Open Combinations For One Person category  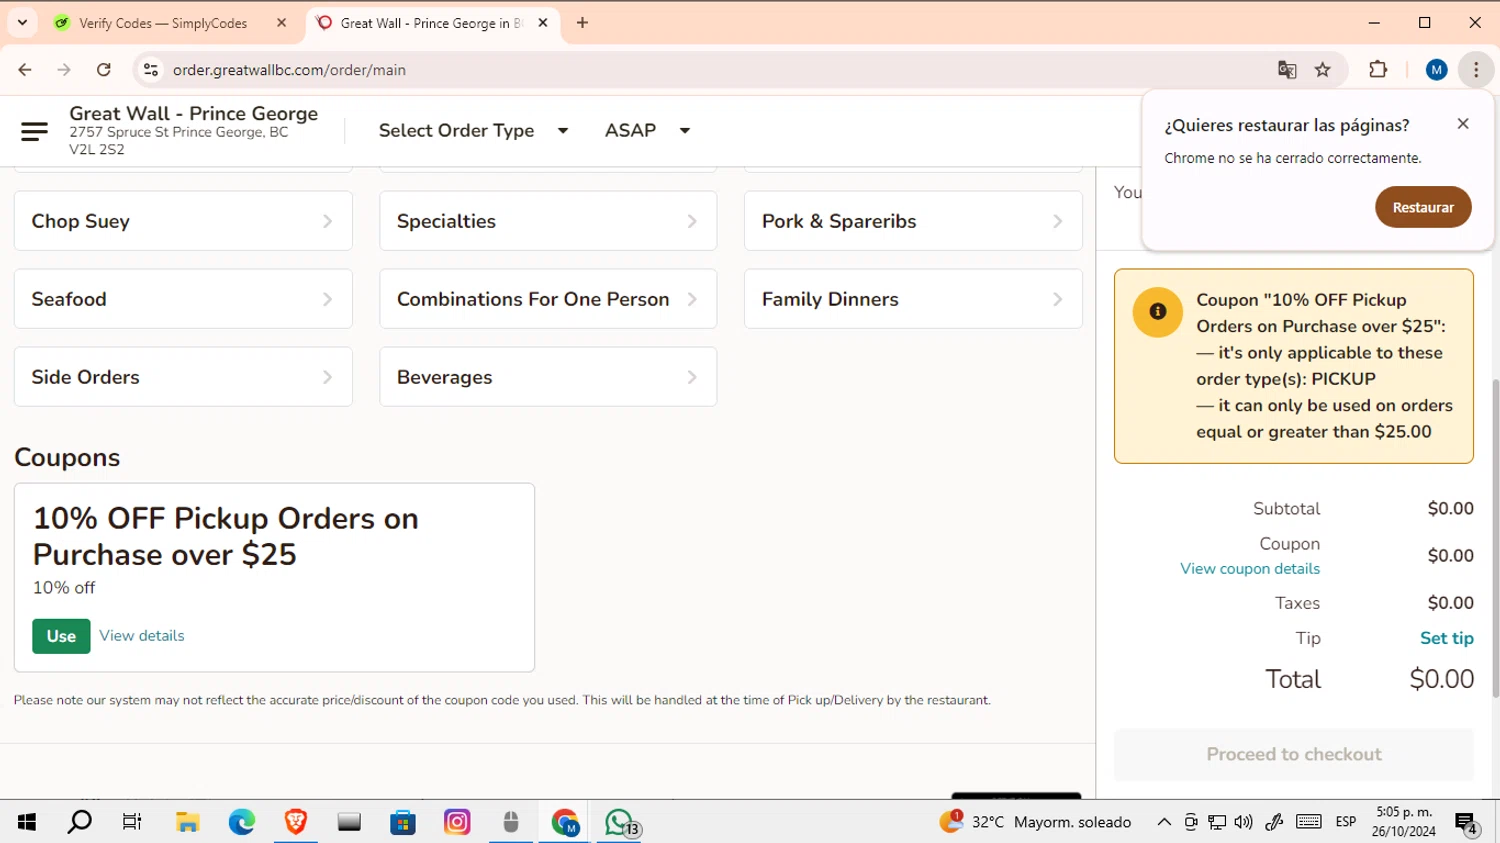[x=548, y=299]
